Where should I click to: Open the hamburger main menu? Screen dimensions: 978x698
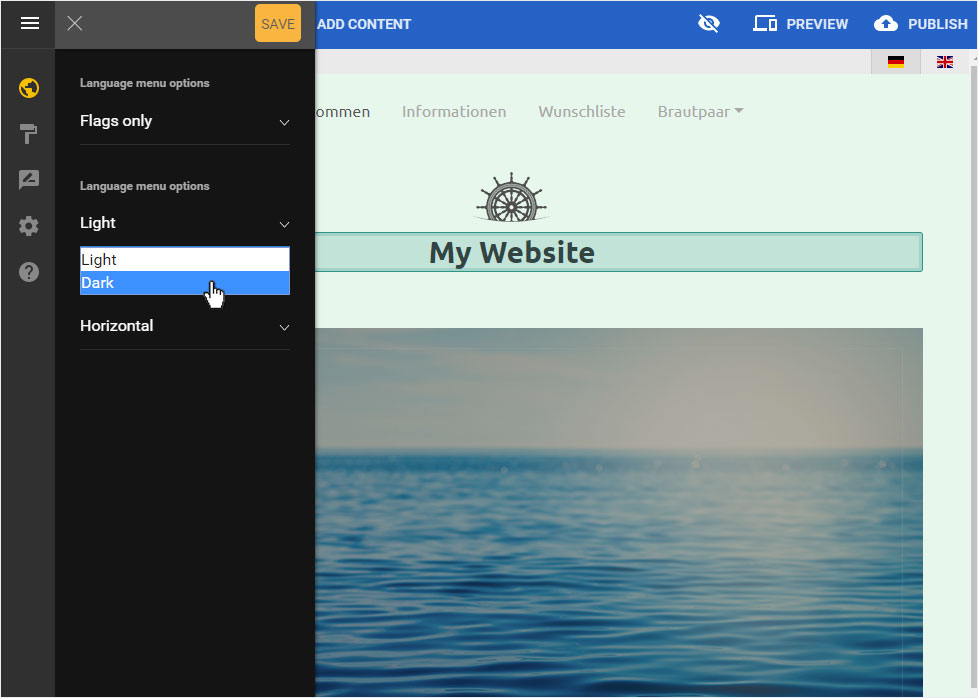pyautogui.click(x=29, y=24)
